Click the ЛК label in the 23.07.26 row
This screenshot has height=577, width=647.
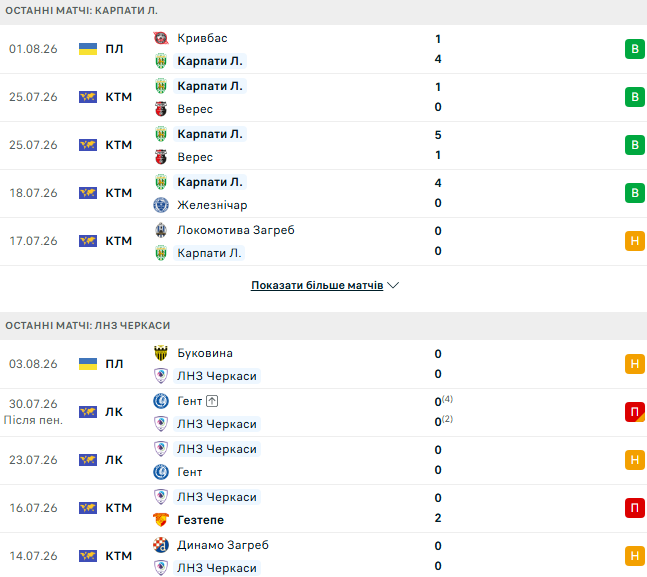(x=114, y=460)
